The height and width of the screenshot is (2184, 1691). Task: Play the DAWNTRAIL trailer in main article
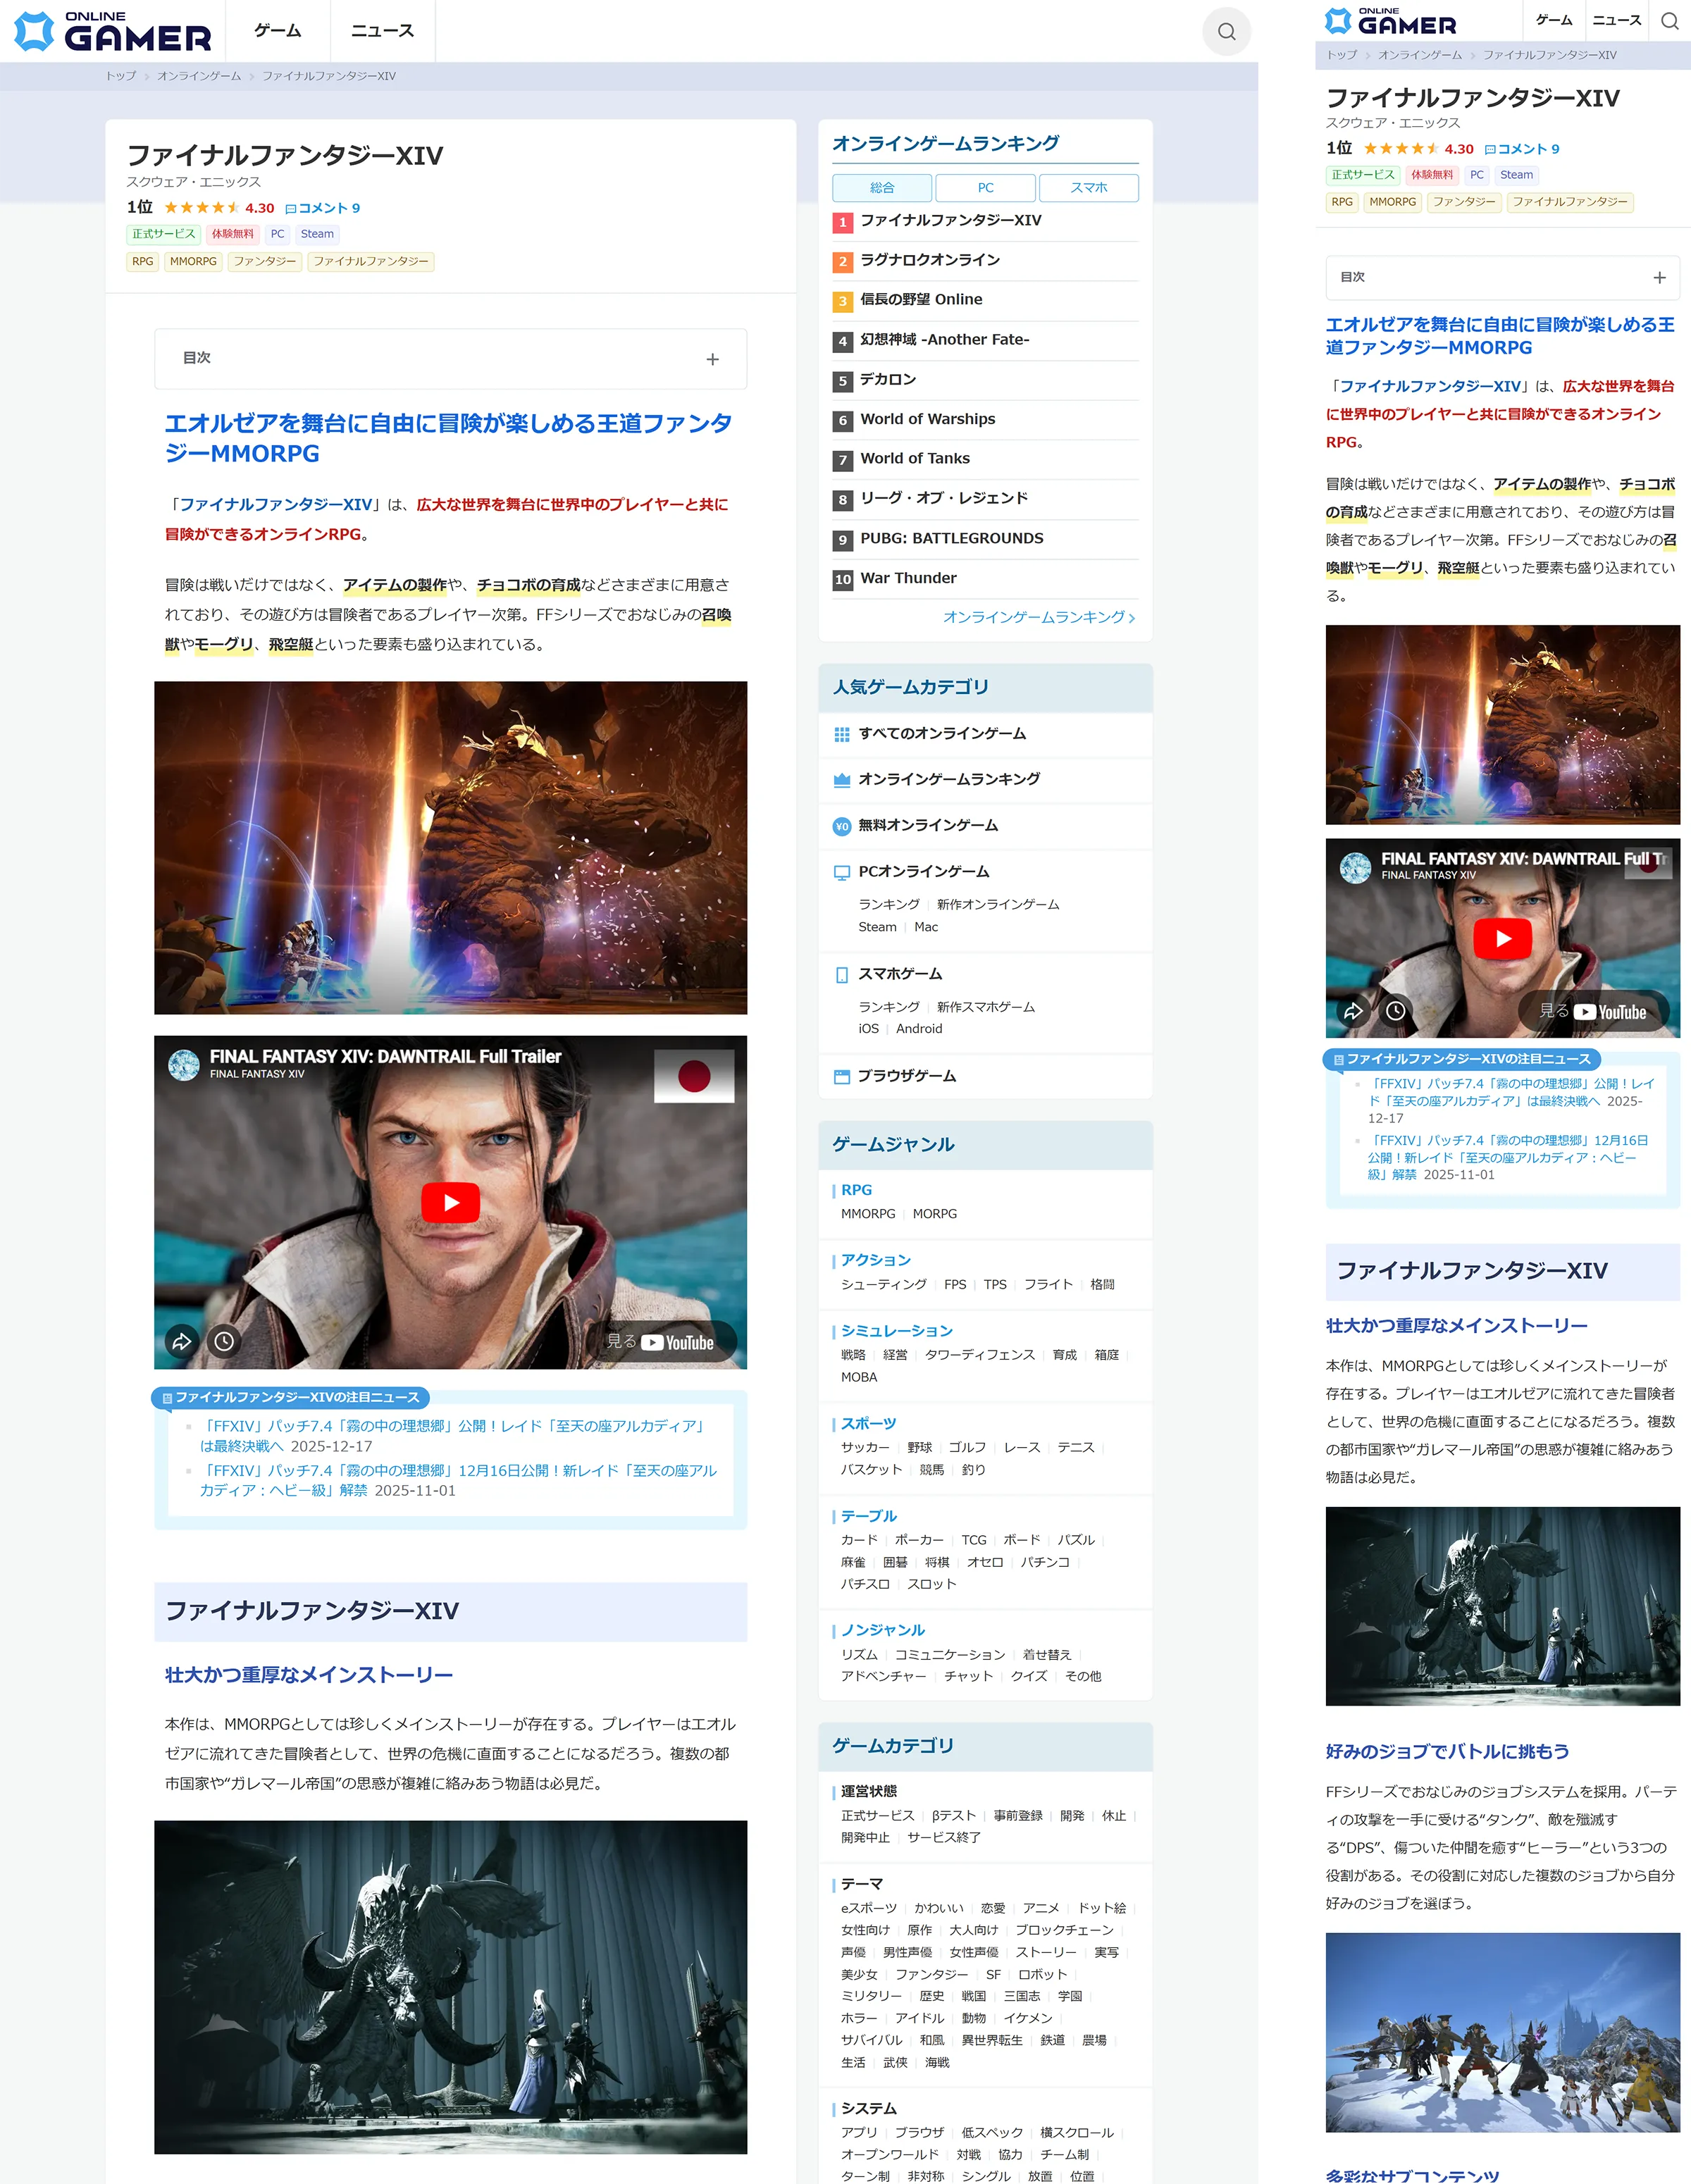[x=450, y=1202]
